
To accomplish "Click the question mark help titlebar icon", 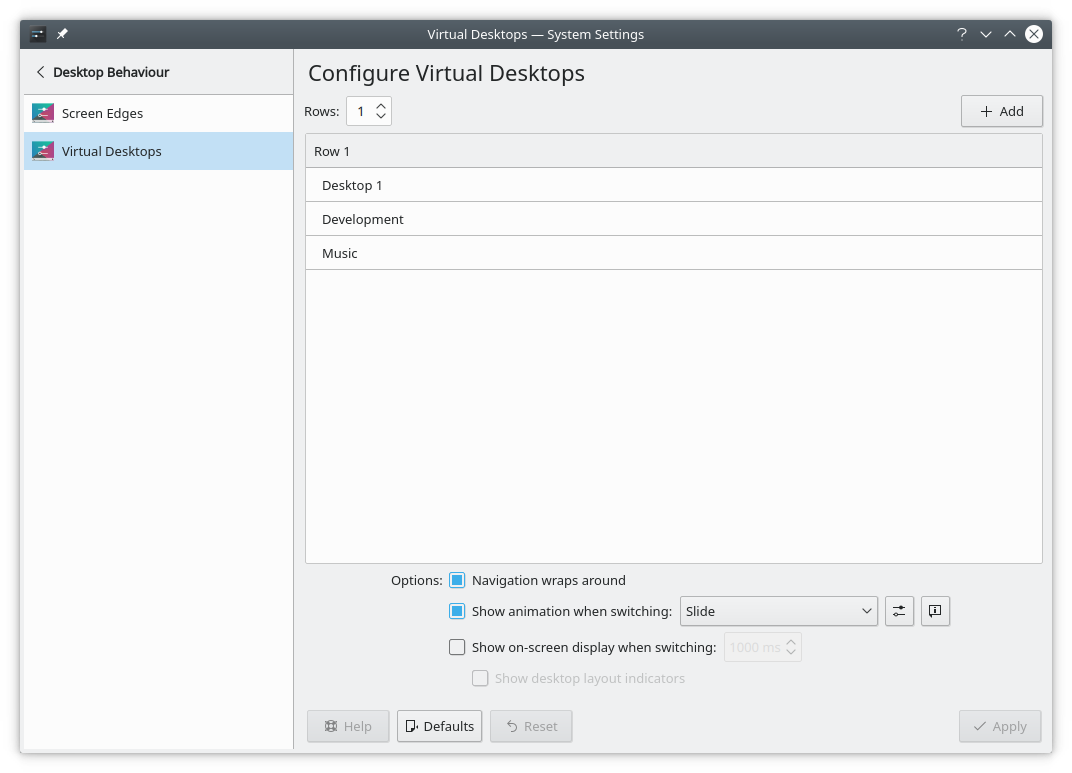I will point(962,34).
